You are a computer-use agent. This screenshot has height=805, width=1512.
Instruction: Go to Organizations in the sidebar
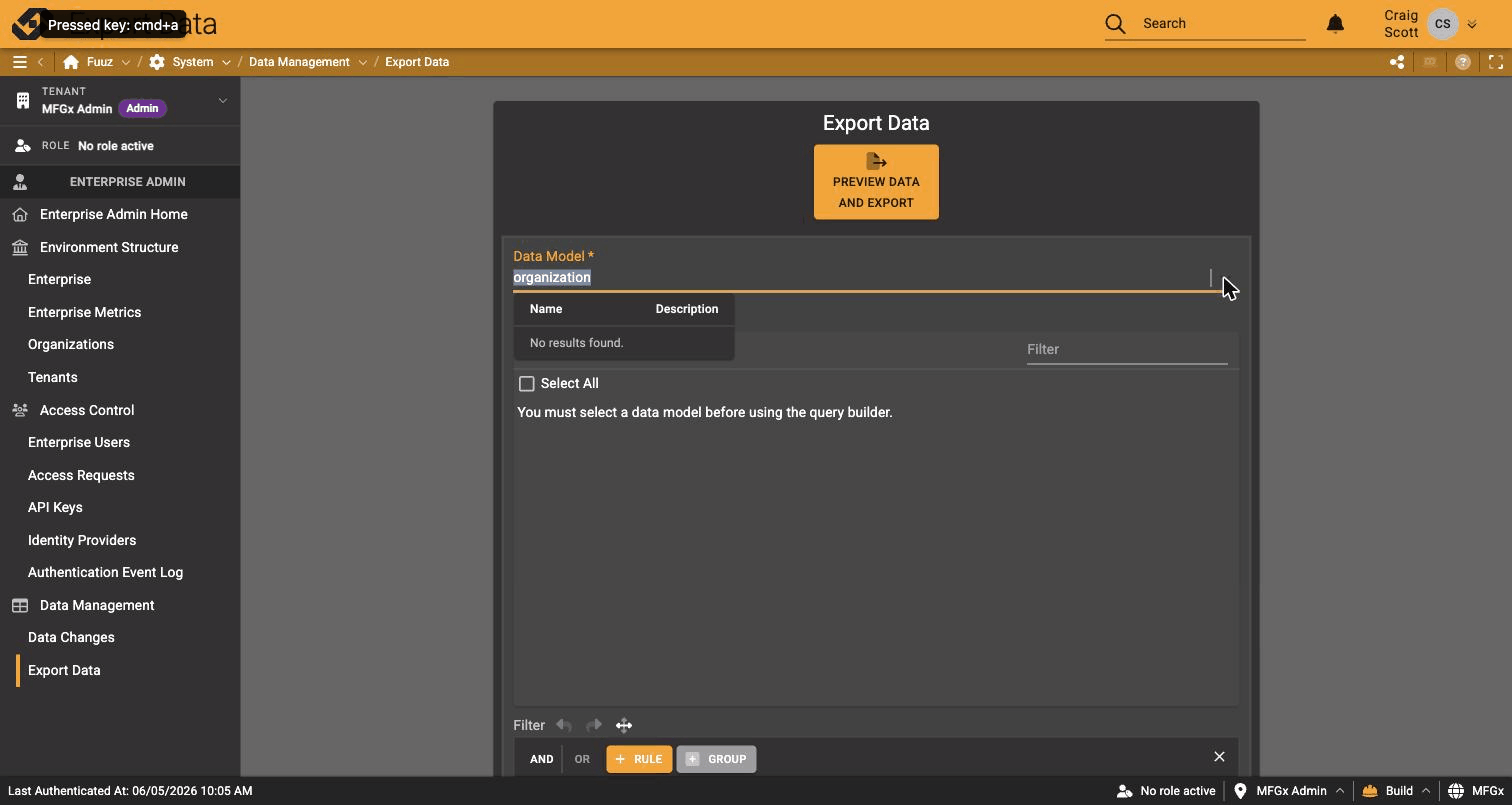click(71, 345)
